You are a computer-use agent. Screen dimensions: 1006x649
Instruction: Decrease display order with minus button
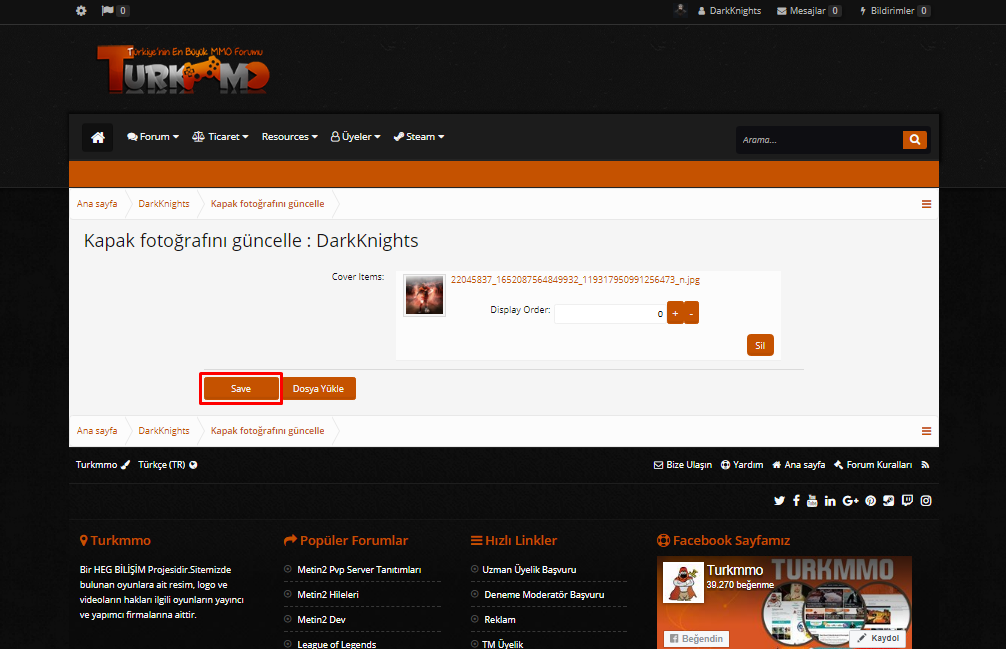tap(691, 313)
